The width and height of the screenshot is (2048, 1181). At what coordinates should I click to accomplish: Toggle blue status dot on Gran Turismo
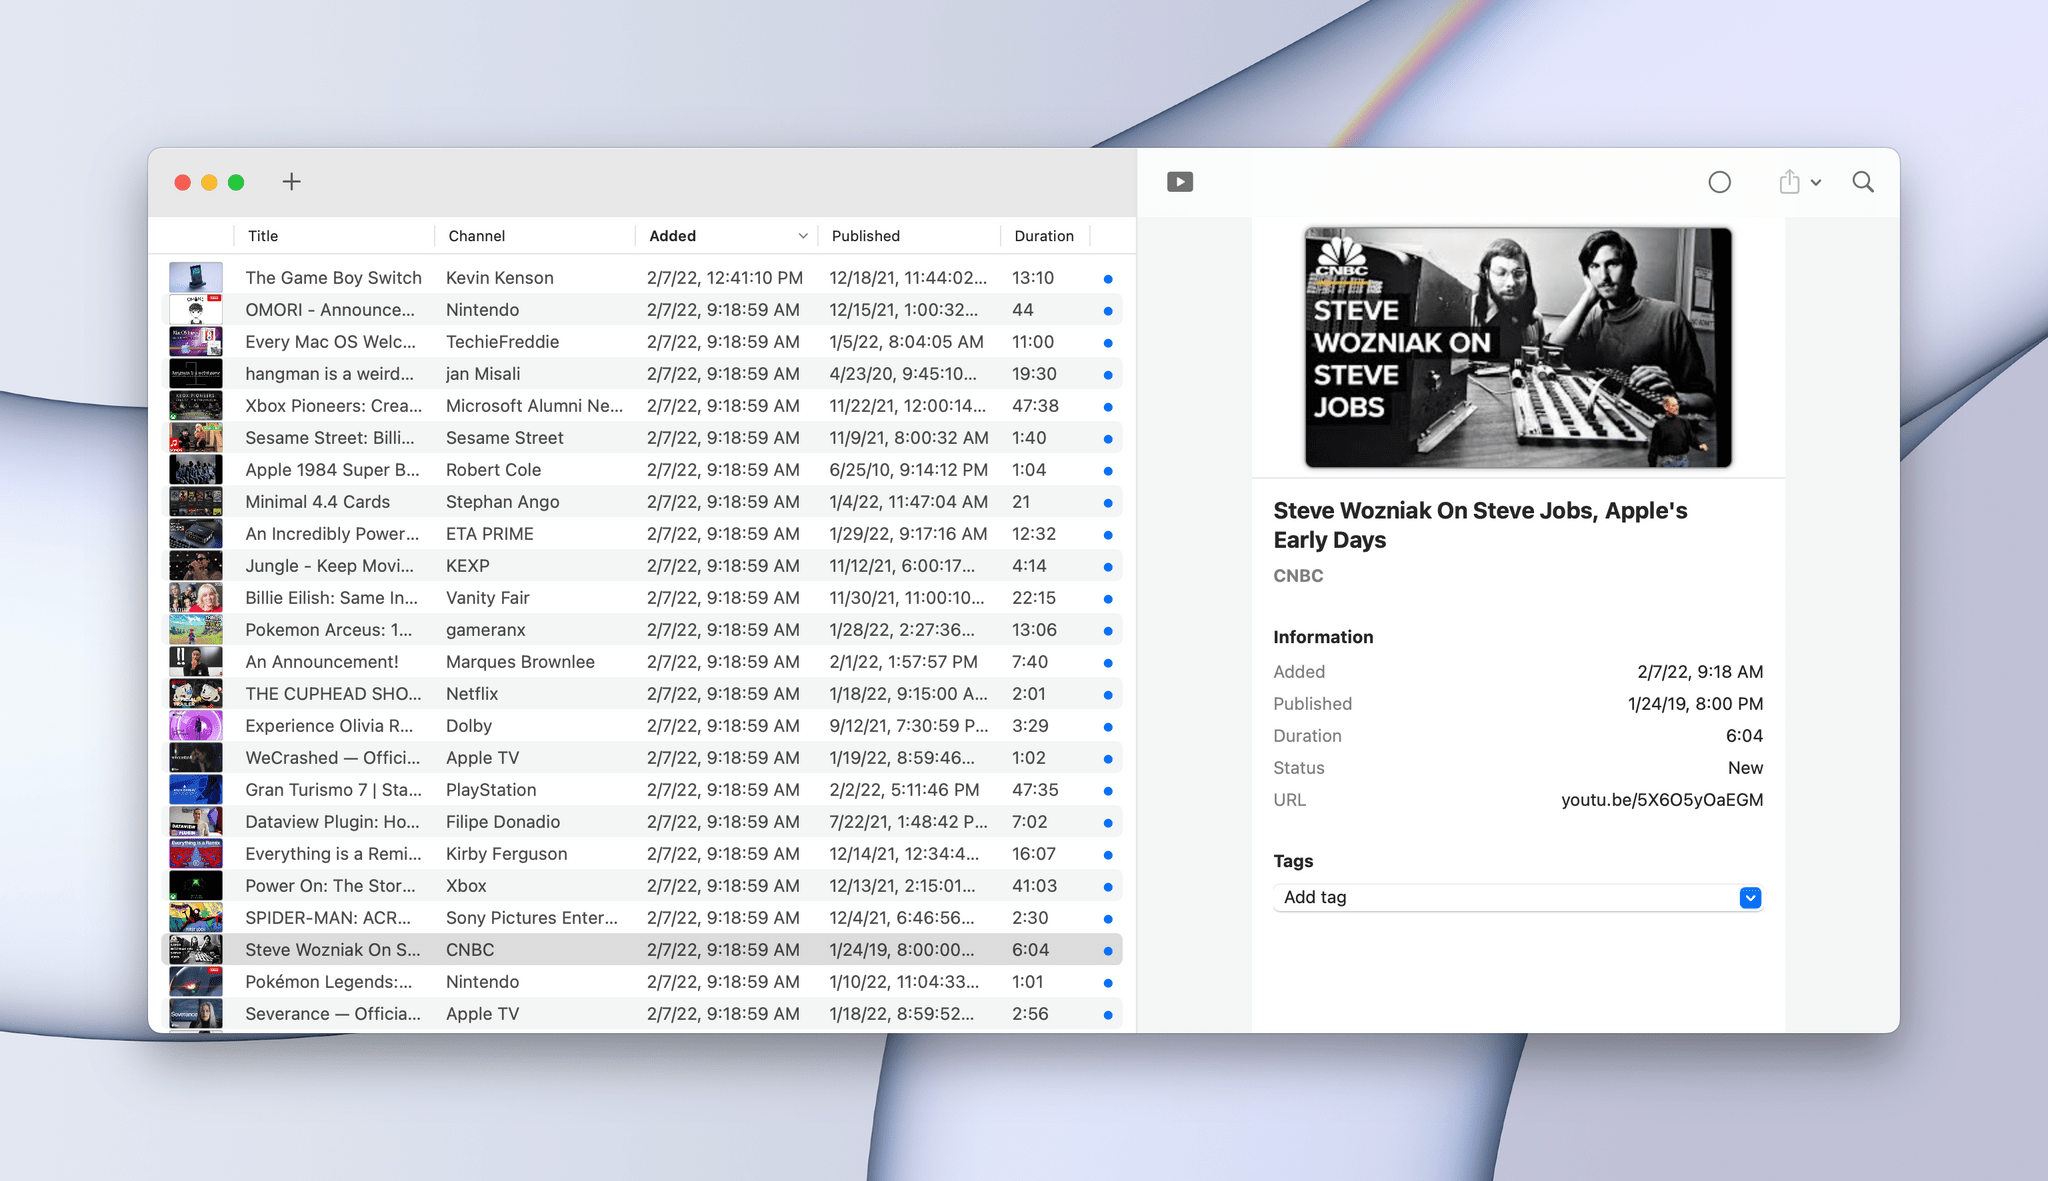[x=1108, y=792]
